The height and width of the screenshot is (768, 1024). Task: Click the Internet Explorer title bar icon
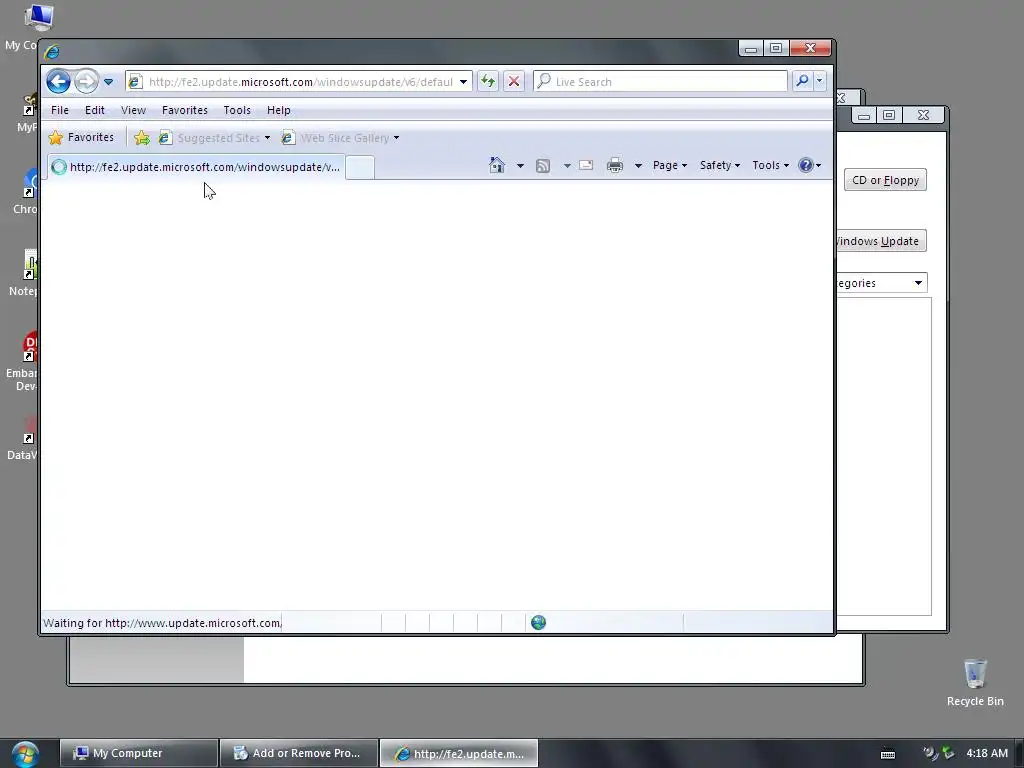(x=52, y=51)
